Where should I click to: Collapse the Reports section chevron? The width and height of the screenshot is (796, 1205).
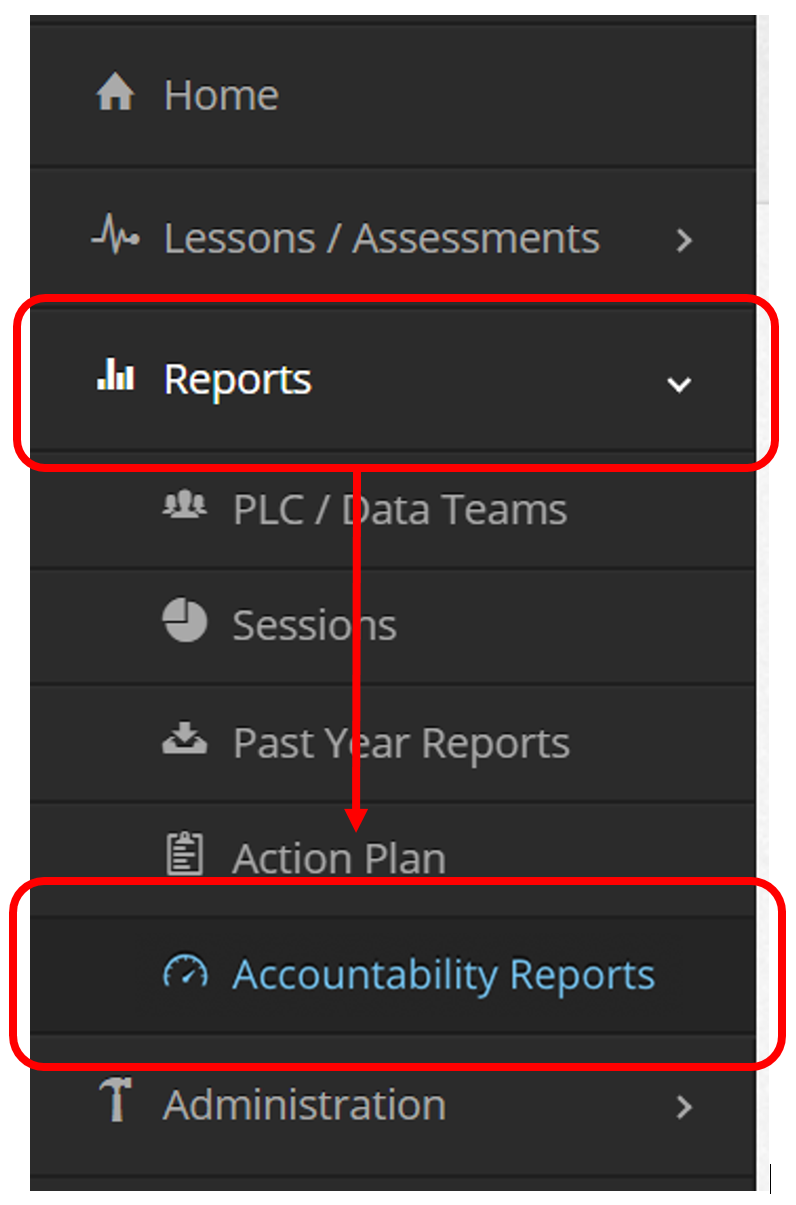[x=680, y=384]
